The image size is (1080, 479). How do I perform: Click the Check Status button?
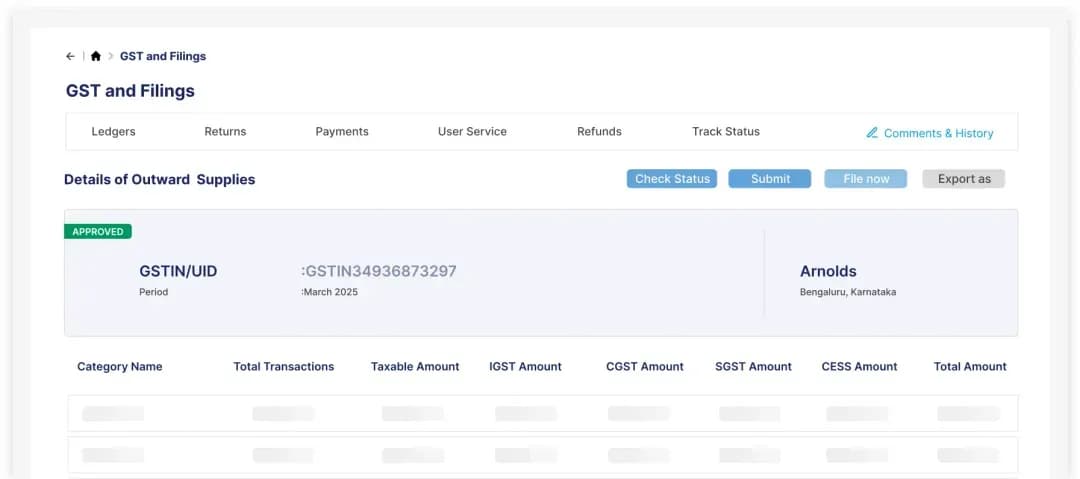672,179
